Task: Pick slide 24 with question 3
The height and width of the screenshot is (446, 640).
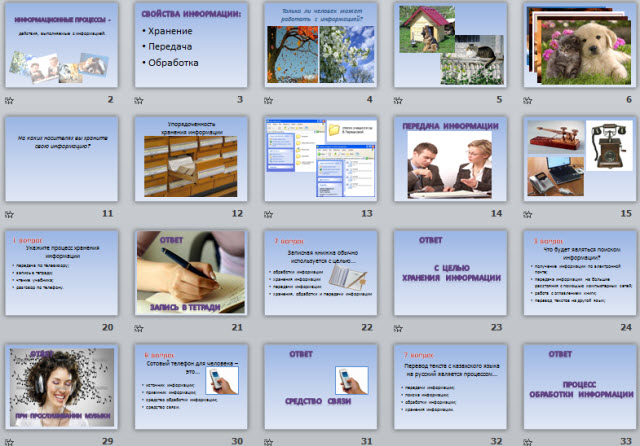Action: pyautogui.click(x=579, y=272)
